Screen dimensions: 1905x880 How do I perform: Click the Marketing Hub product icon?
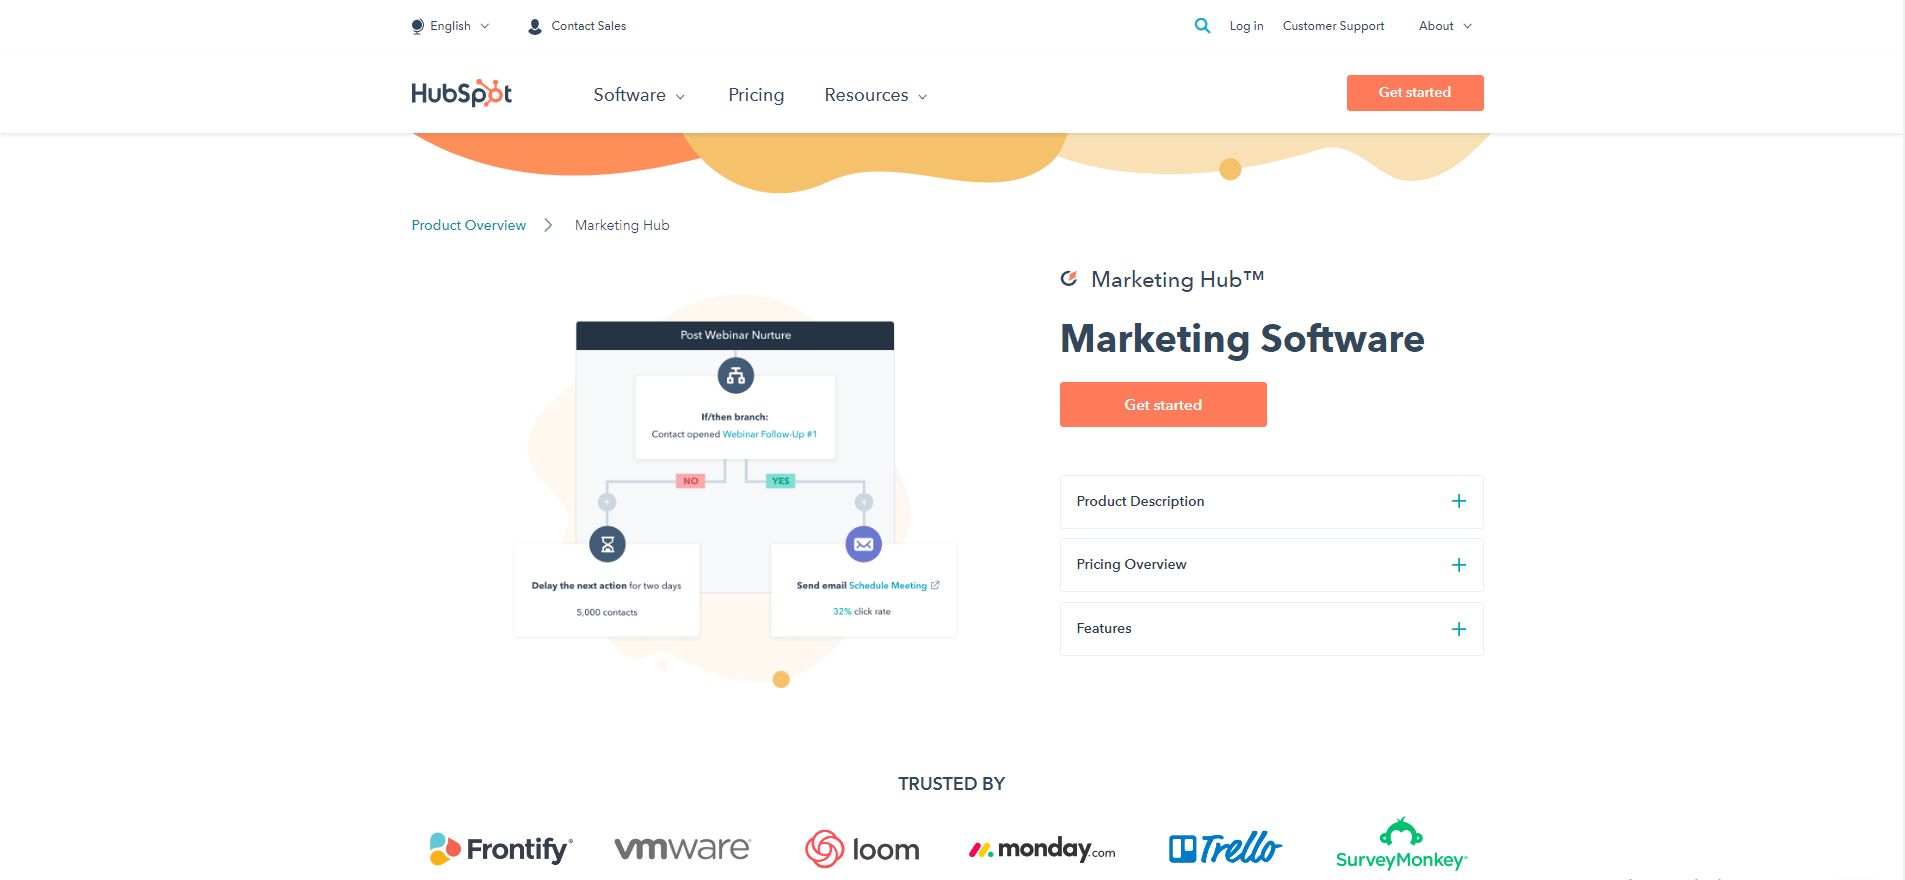pos(1069,279)
